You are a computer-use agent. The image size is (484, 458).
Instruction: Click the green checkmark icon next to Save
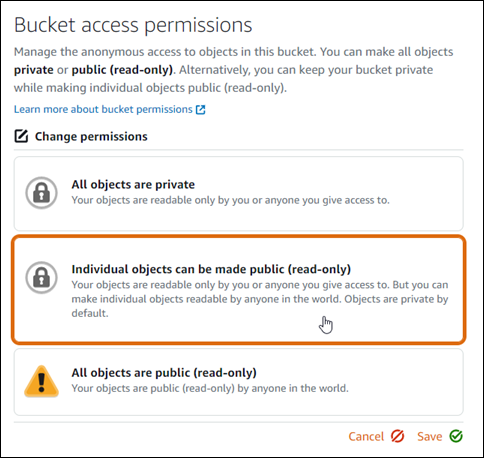[456, 436]
